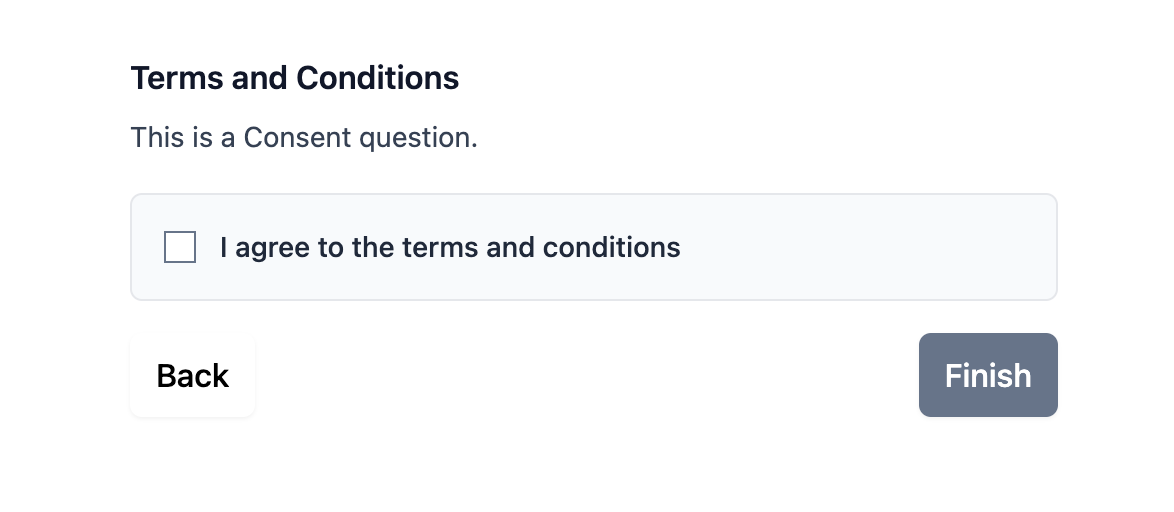Click the word 'Consent' in the description

[x=297, y=138]
